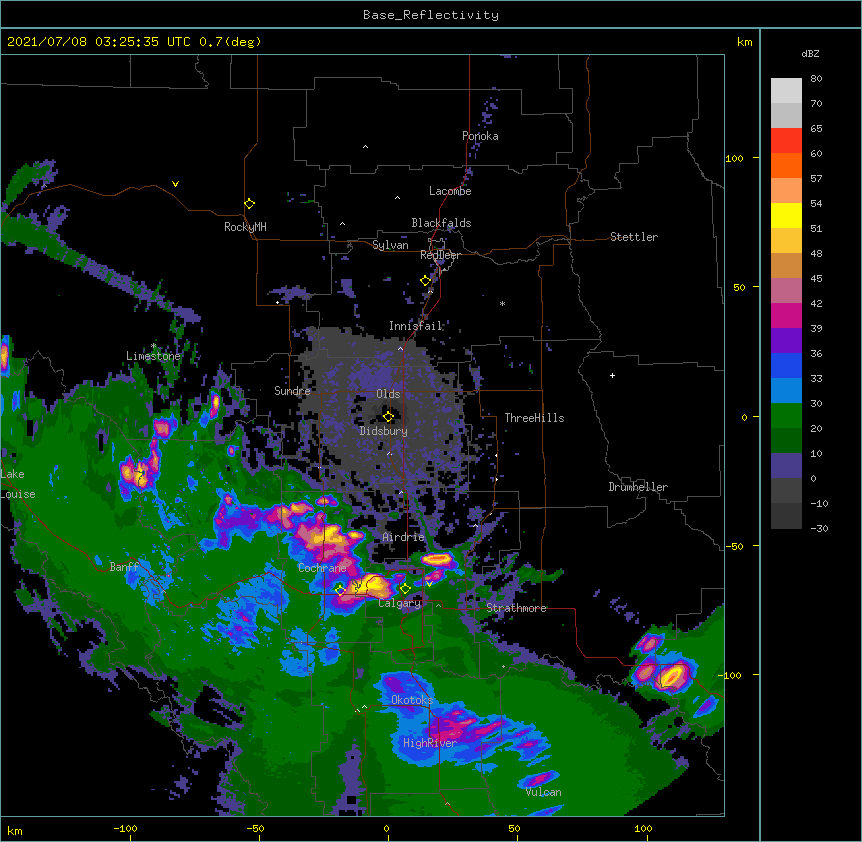
Task: Click the Blackfalds city label
Action: click(x=441, y=223)
